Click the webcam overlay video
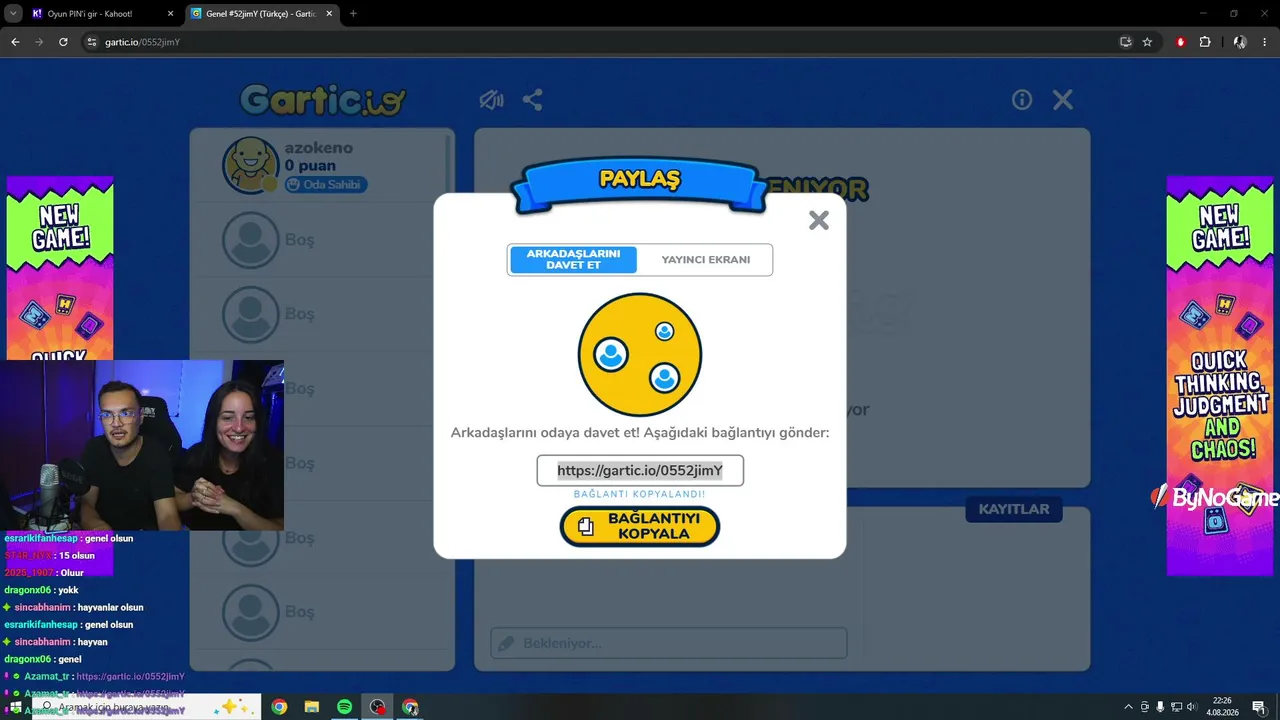Image resolution: width=1280 pixels, height=720 pixels. tap(142, 445)
